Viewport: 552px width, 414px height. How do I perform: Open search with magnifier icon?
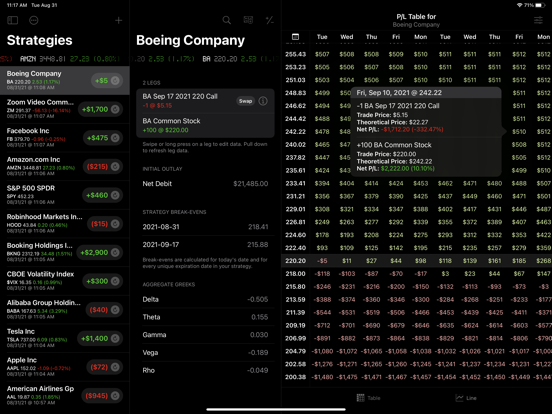pos(227,20)
